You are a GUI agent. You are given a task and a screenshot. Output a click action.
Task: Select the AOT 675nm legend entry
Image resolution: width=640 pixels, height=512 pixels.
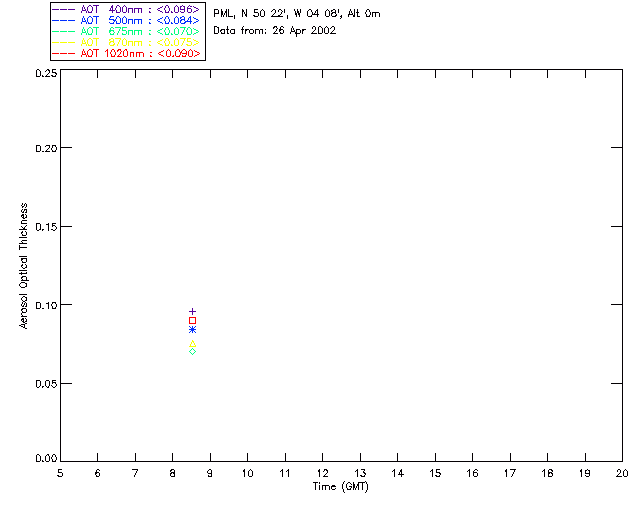[x=126, y=31]
